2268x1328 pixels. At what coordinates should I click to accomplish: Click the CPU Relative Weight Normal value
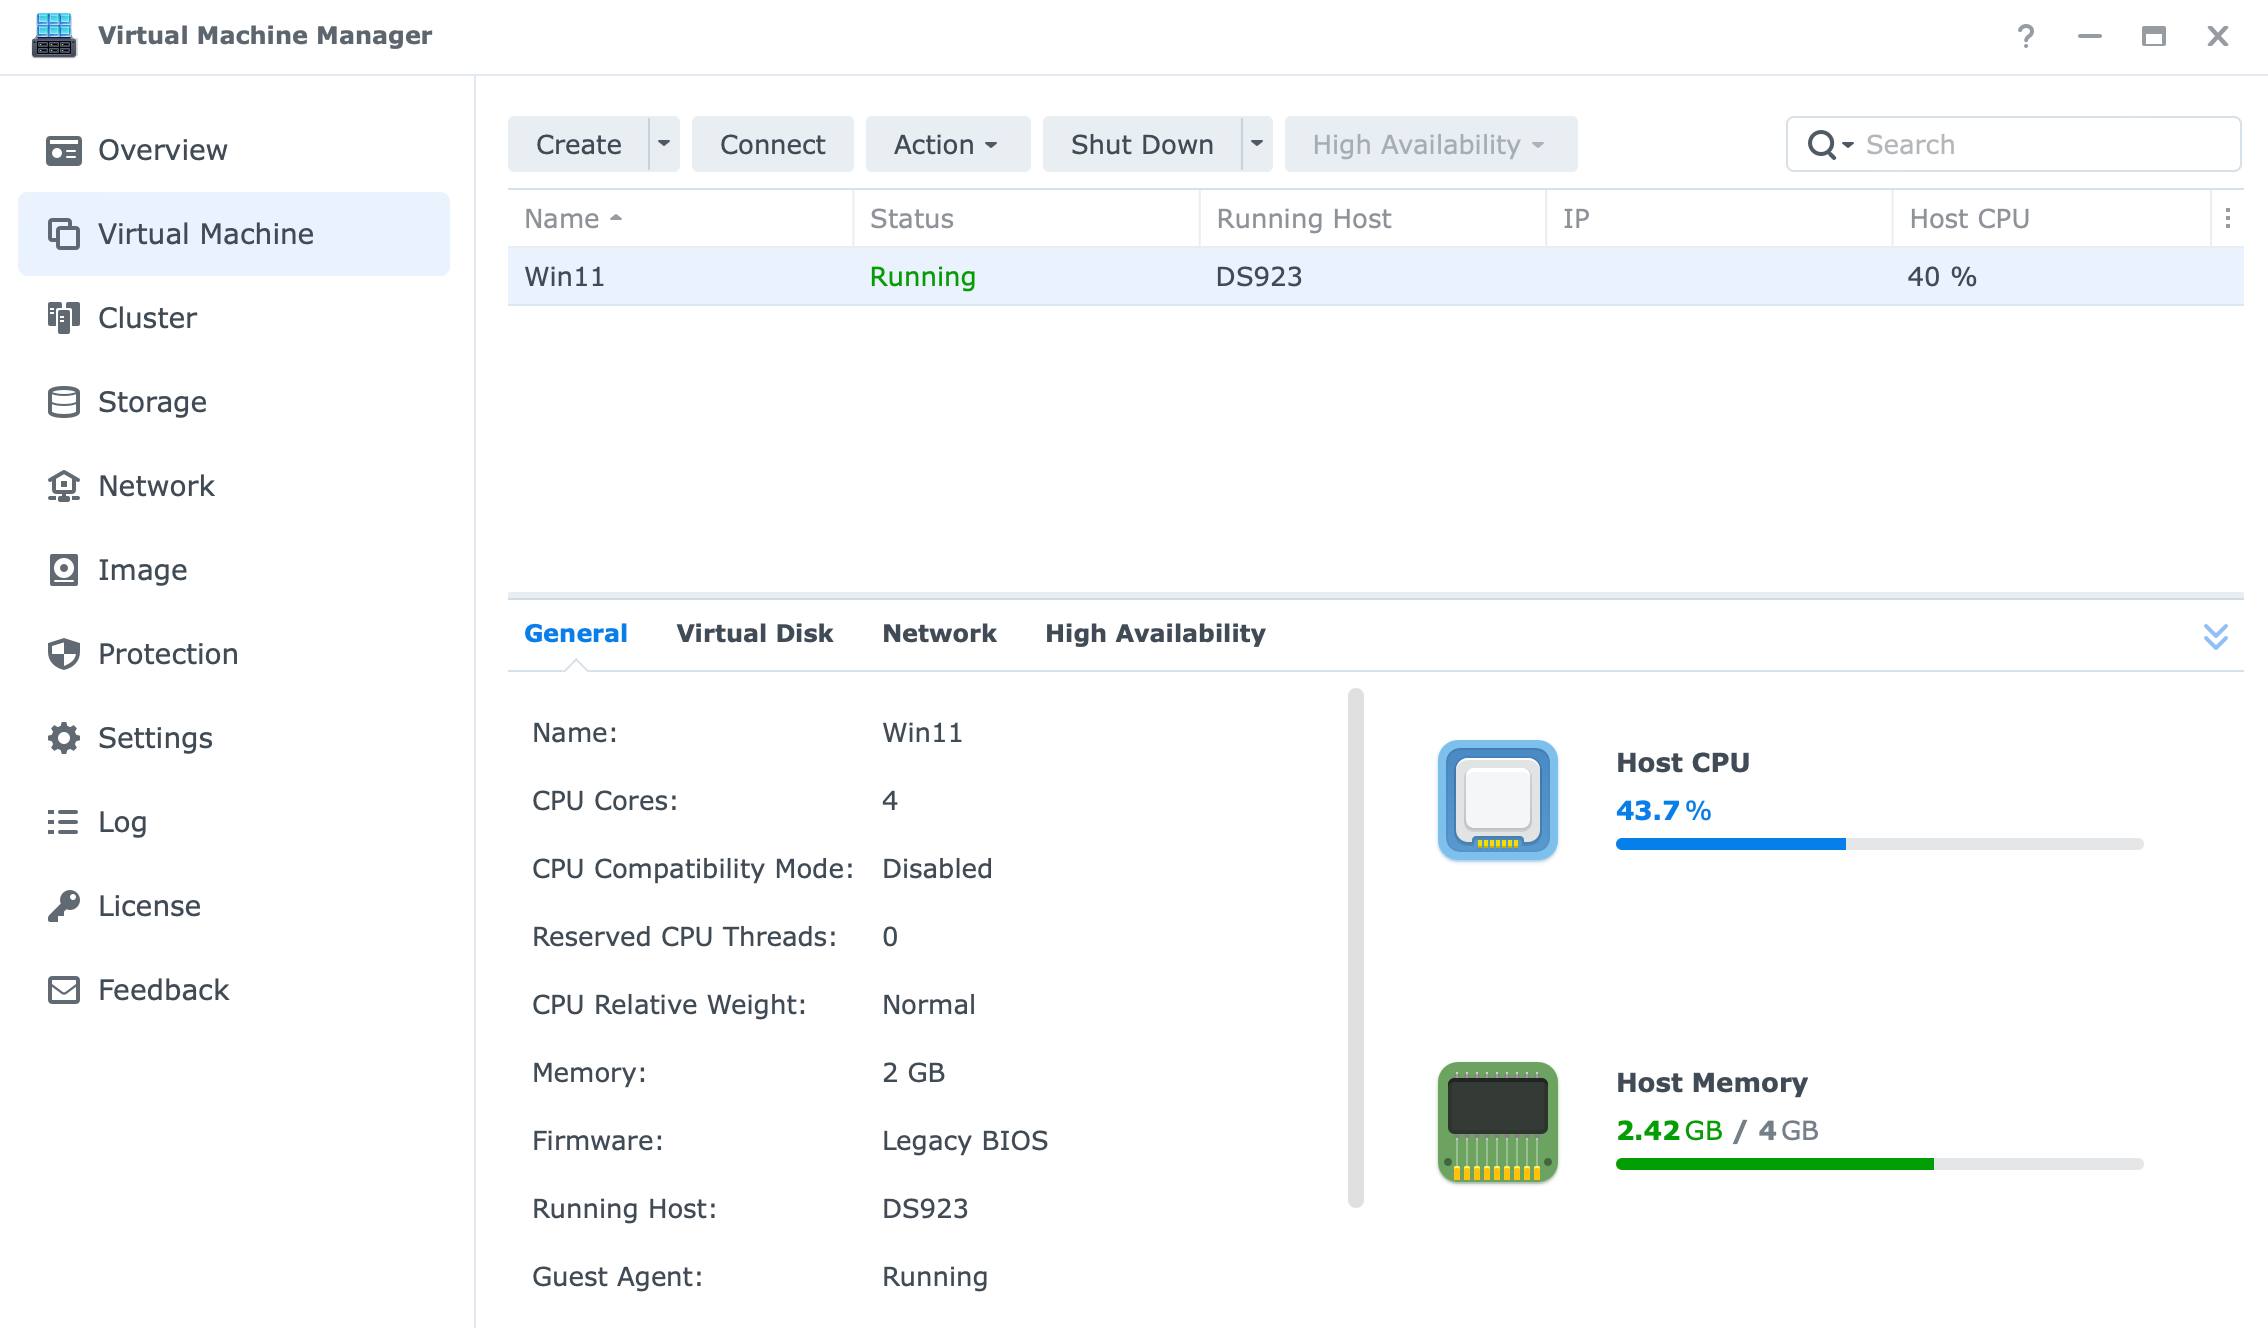point(928,1004)
